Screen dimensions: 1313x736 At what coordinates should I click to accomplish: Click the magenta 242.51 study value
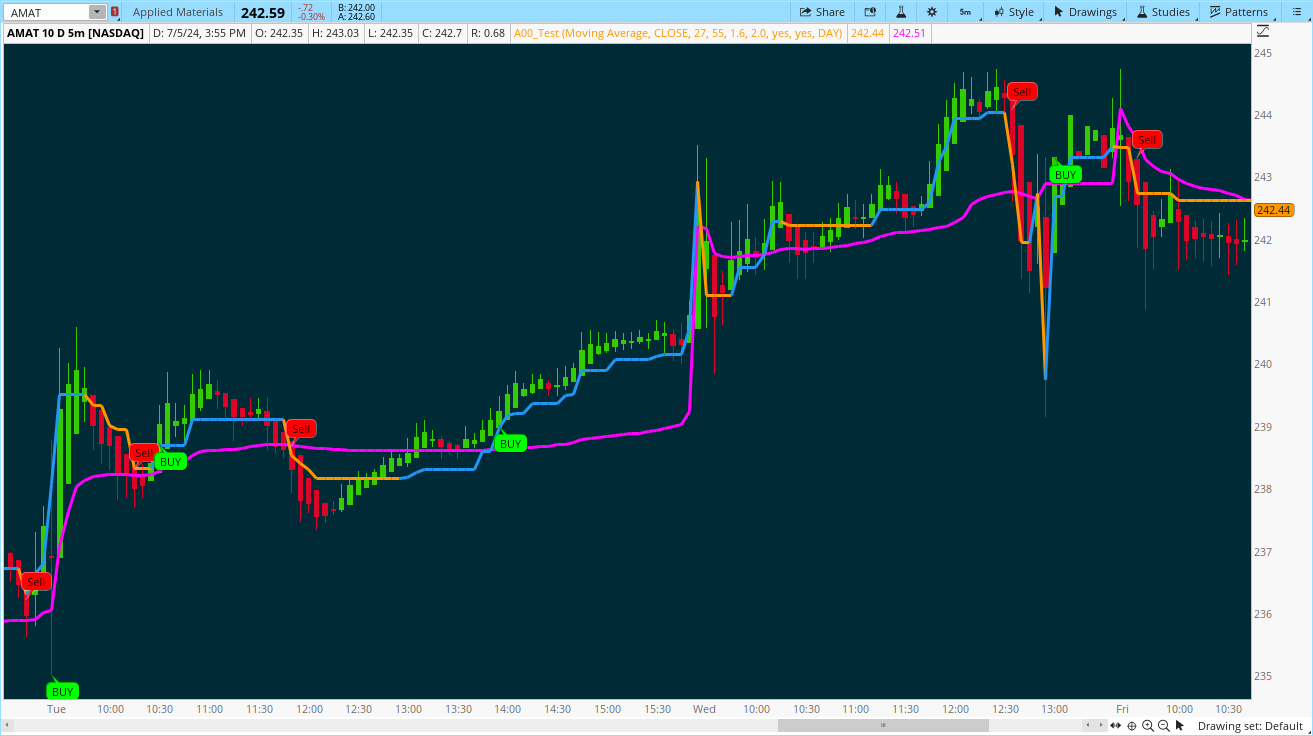[x=909, y=33]
